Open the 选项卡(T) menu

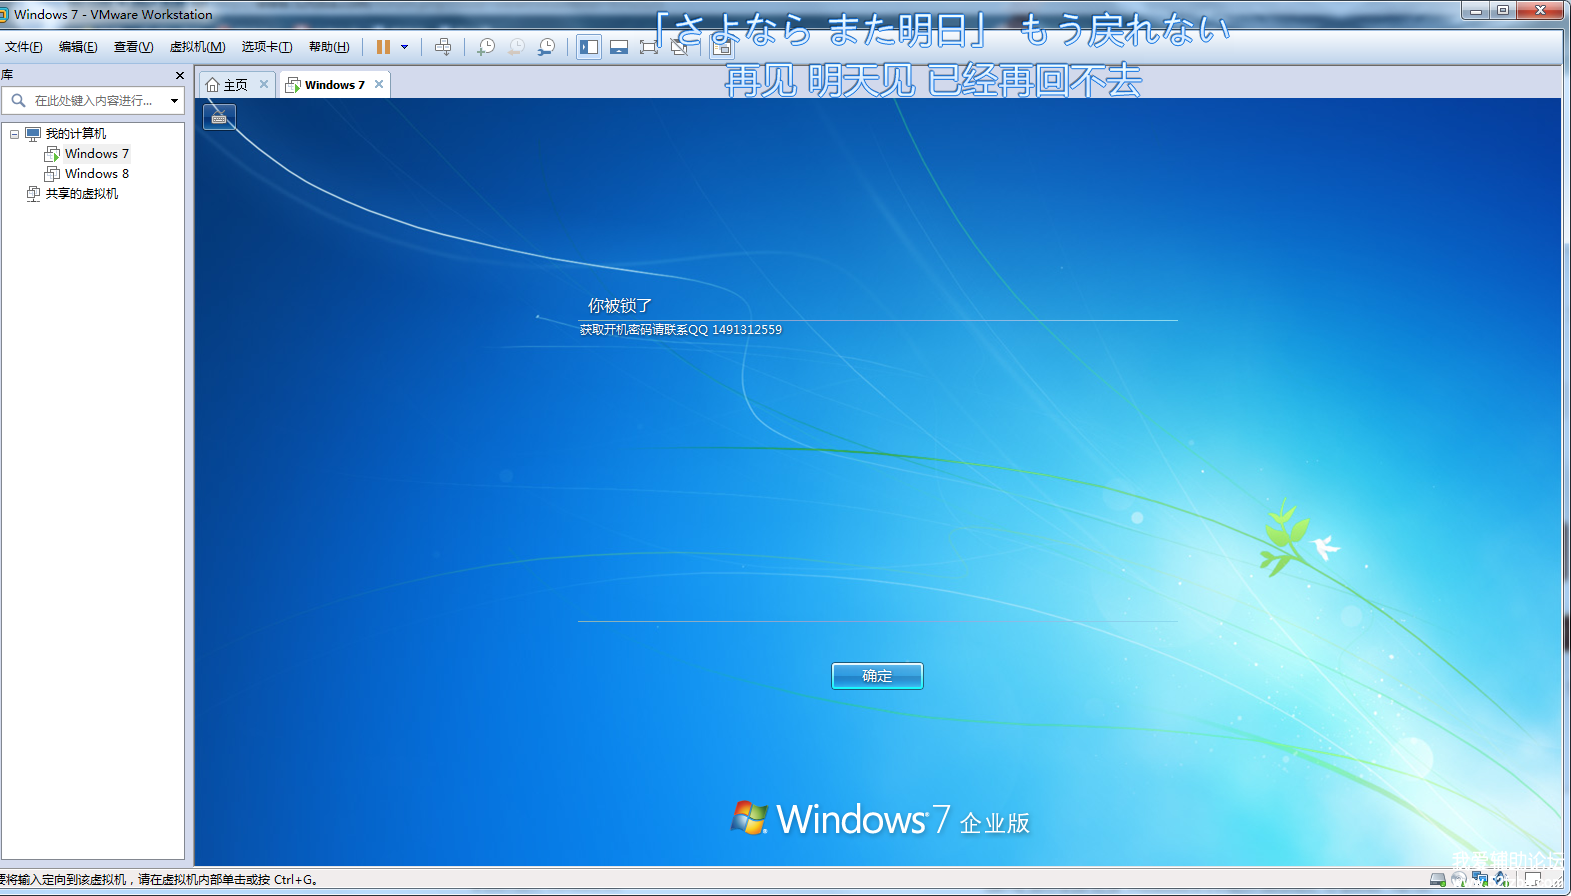click(x=266, y=47)
